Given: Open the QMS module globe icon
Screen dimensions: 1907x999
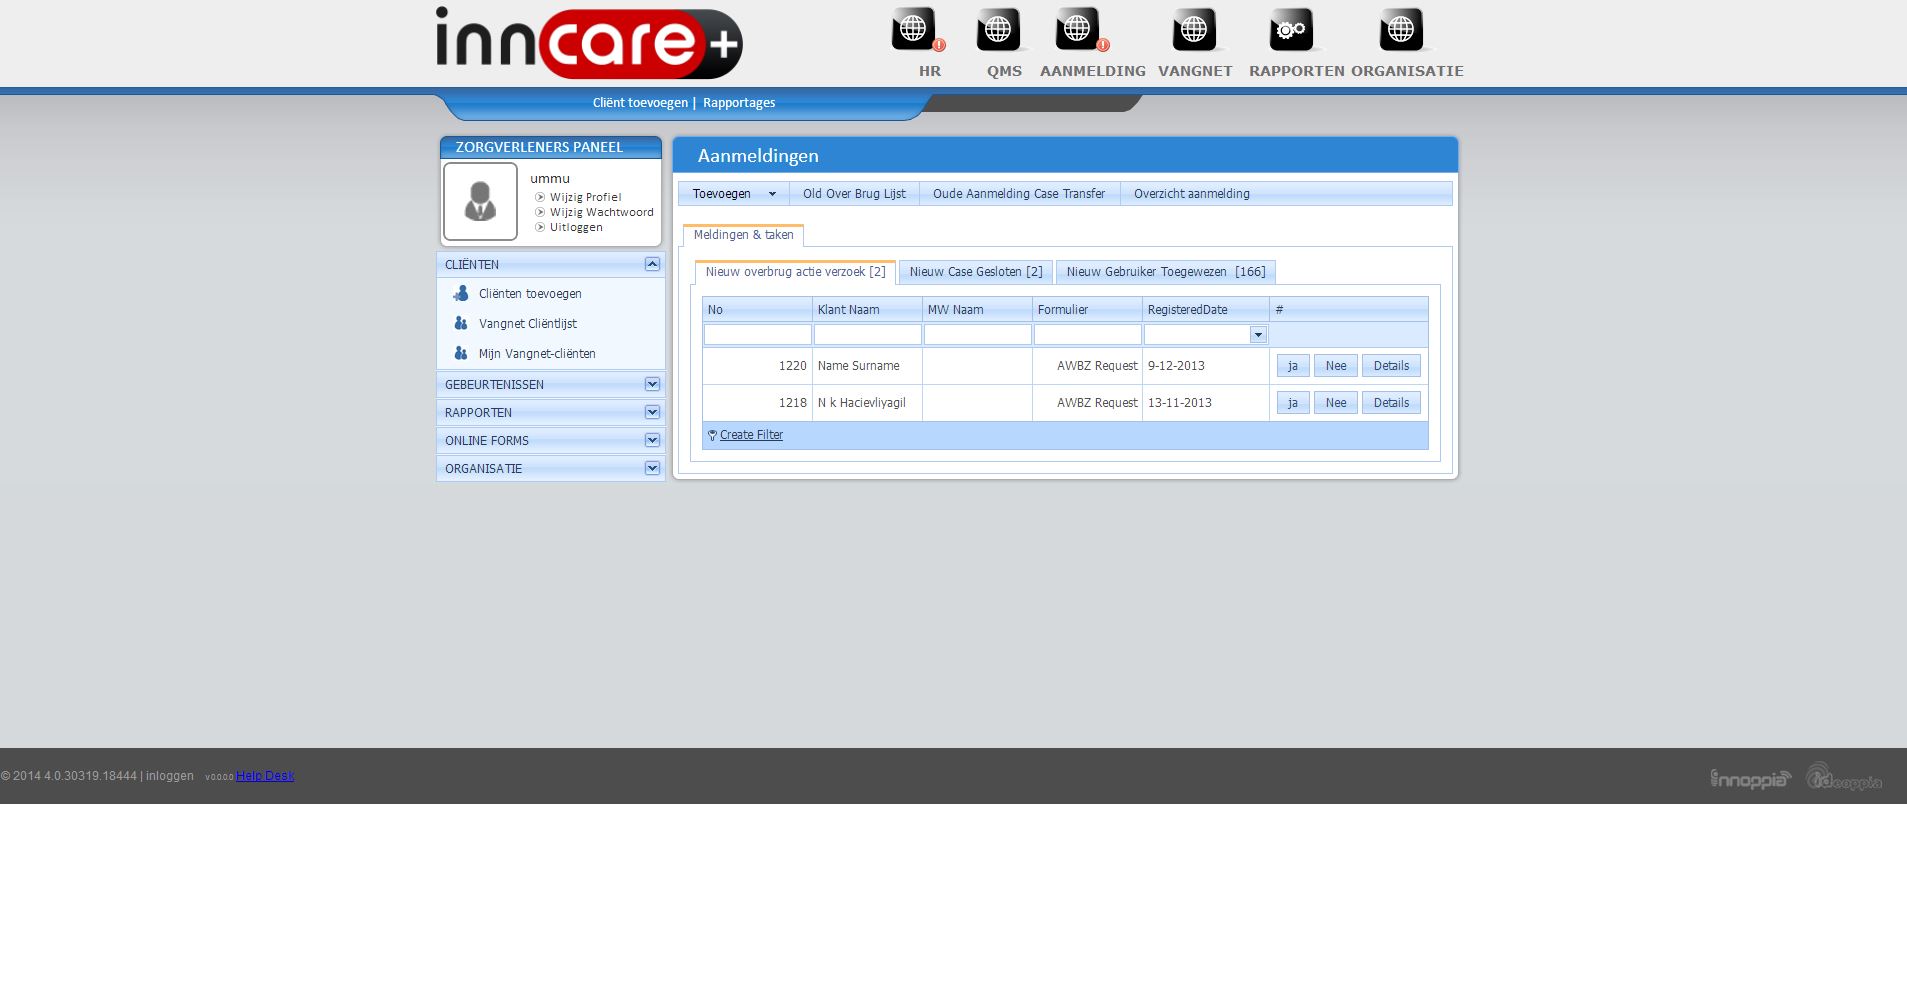Looking at the screenshot, I should click(x=998, y=29).
